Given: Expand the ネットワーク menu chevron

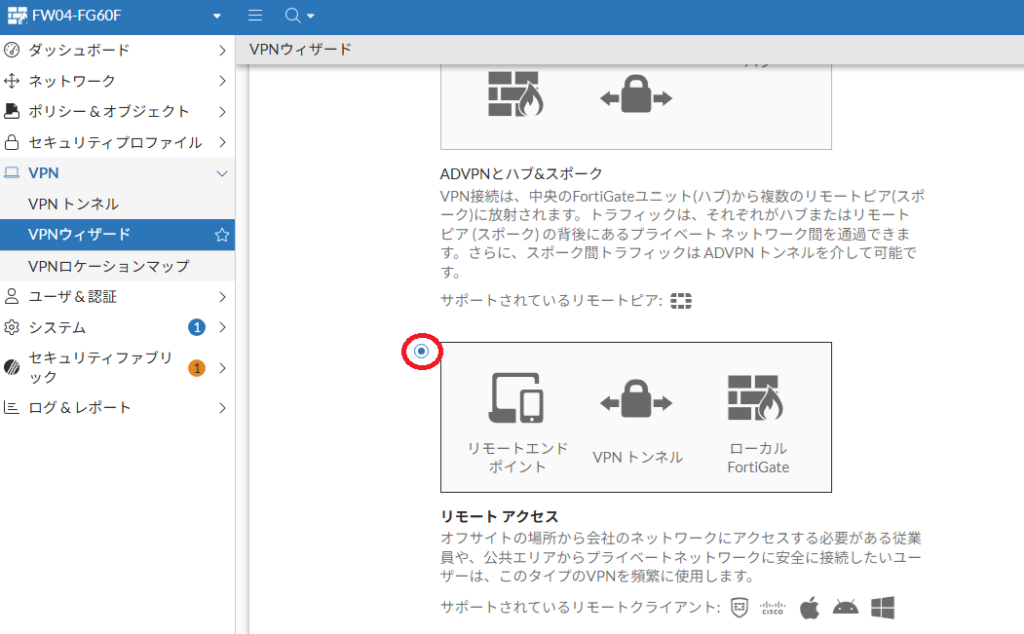Looking at the screenshot, I should pyautogui.click(x=222, y=81).
